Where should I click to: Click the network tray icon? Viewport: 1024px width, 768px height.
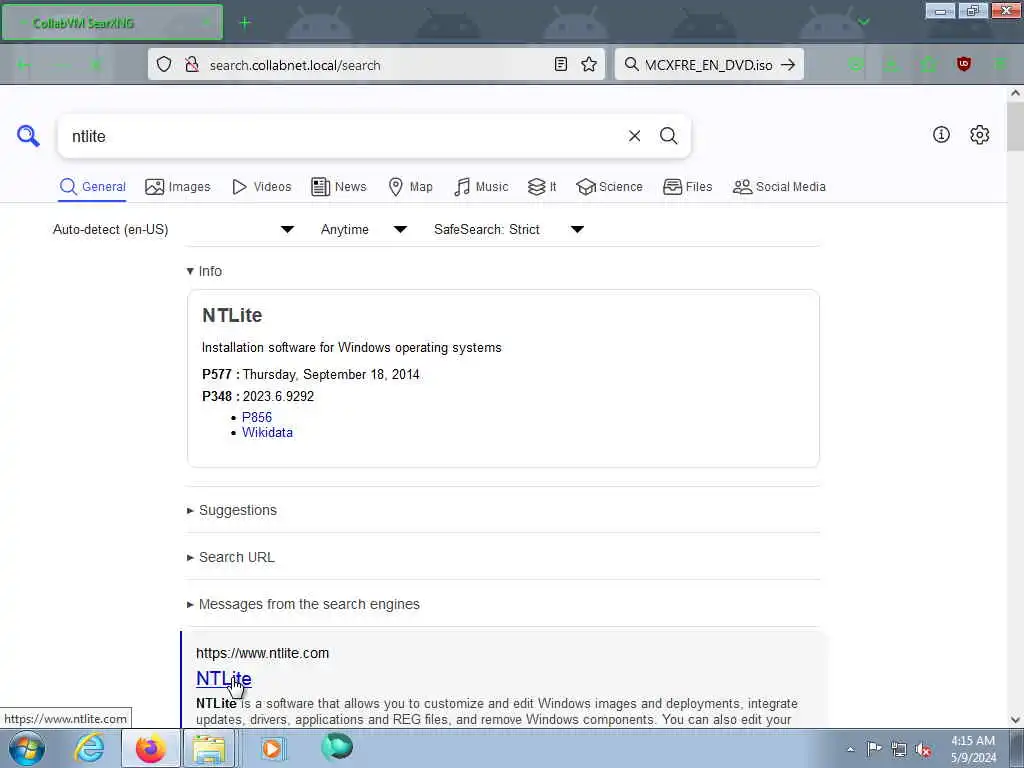click(x=899, y=750)
